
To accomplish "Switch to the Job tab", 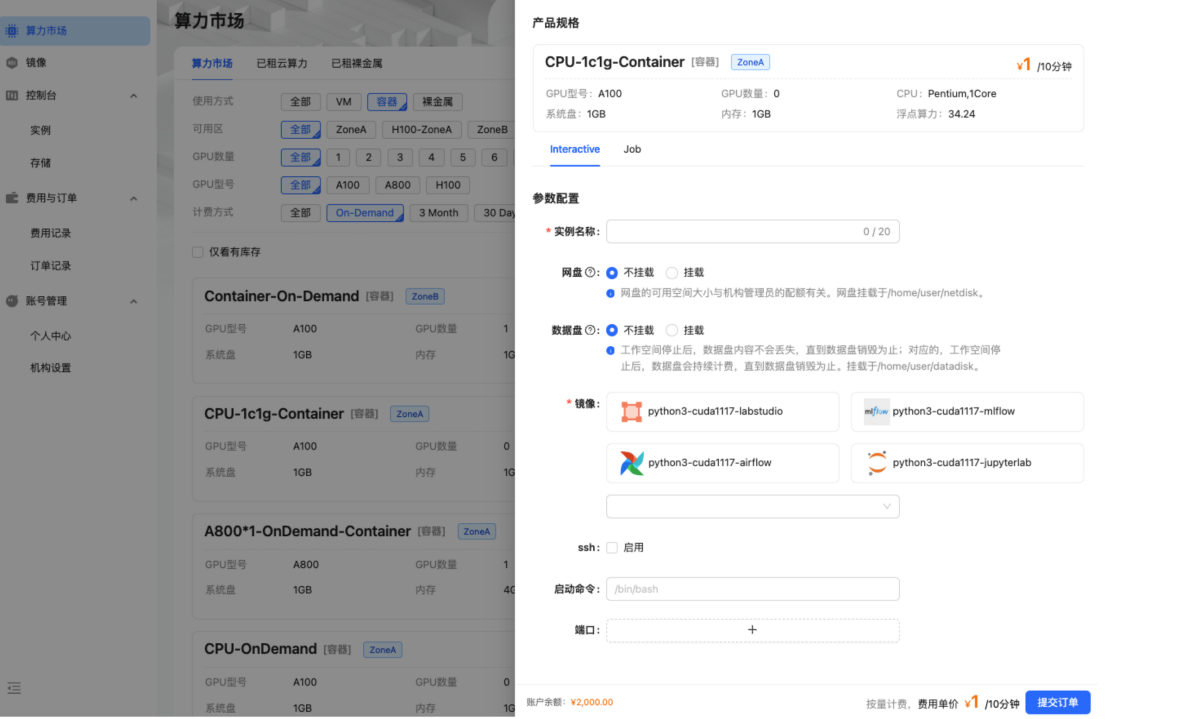I will 632,149.
